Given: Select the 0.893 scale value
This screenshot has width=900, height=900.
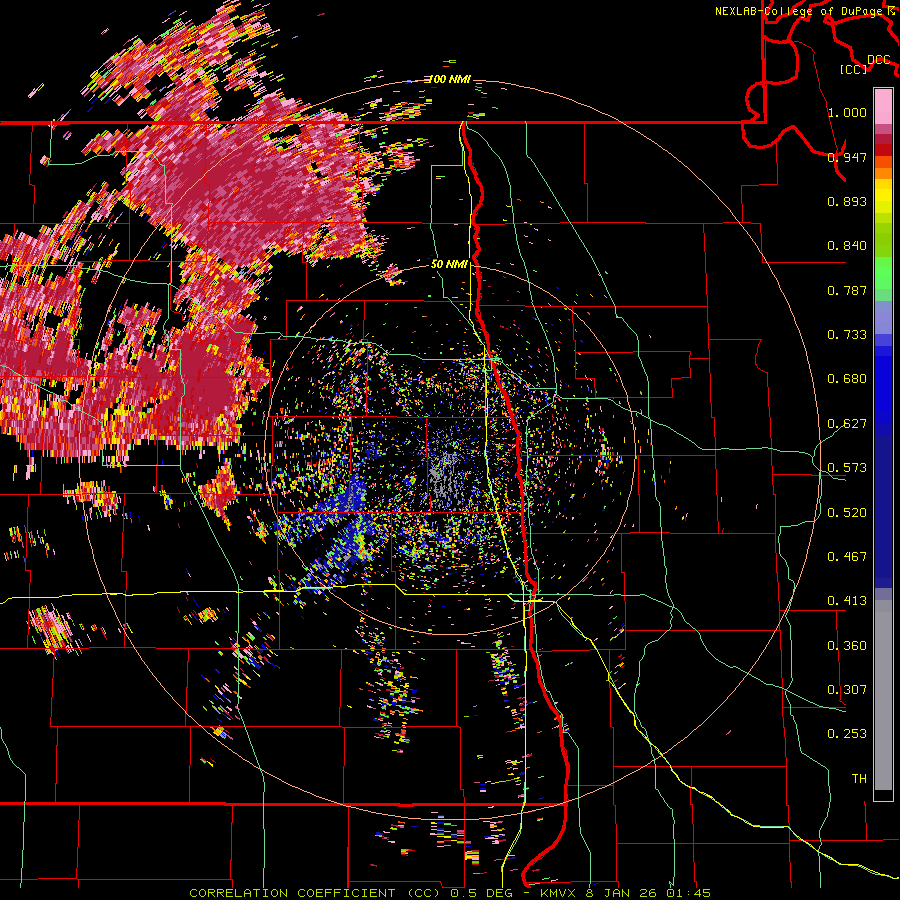Looking at the screenshot, I should 847,201.
